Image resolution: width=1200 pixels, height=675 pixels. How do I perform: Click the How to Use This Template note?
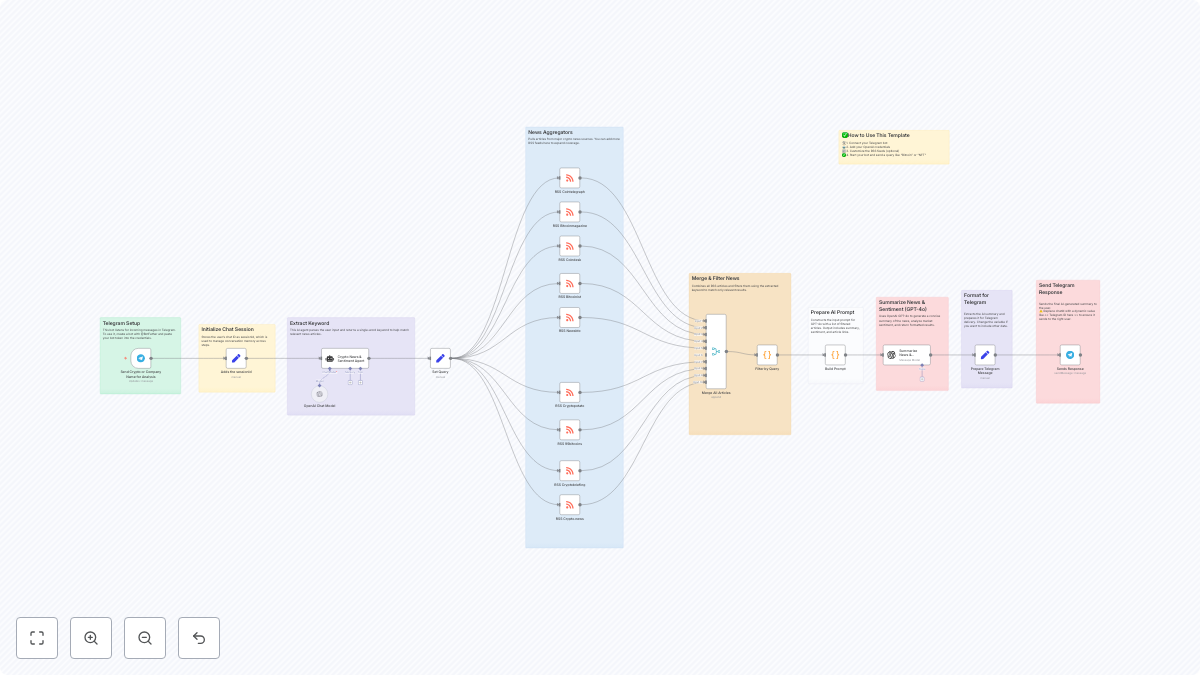(x=893, y=146)
